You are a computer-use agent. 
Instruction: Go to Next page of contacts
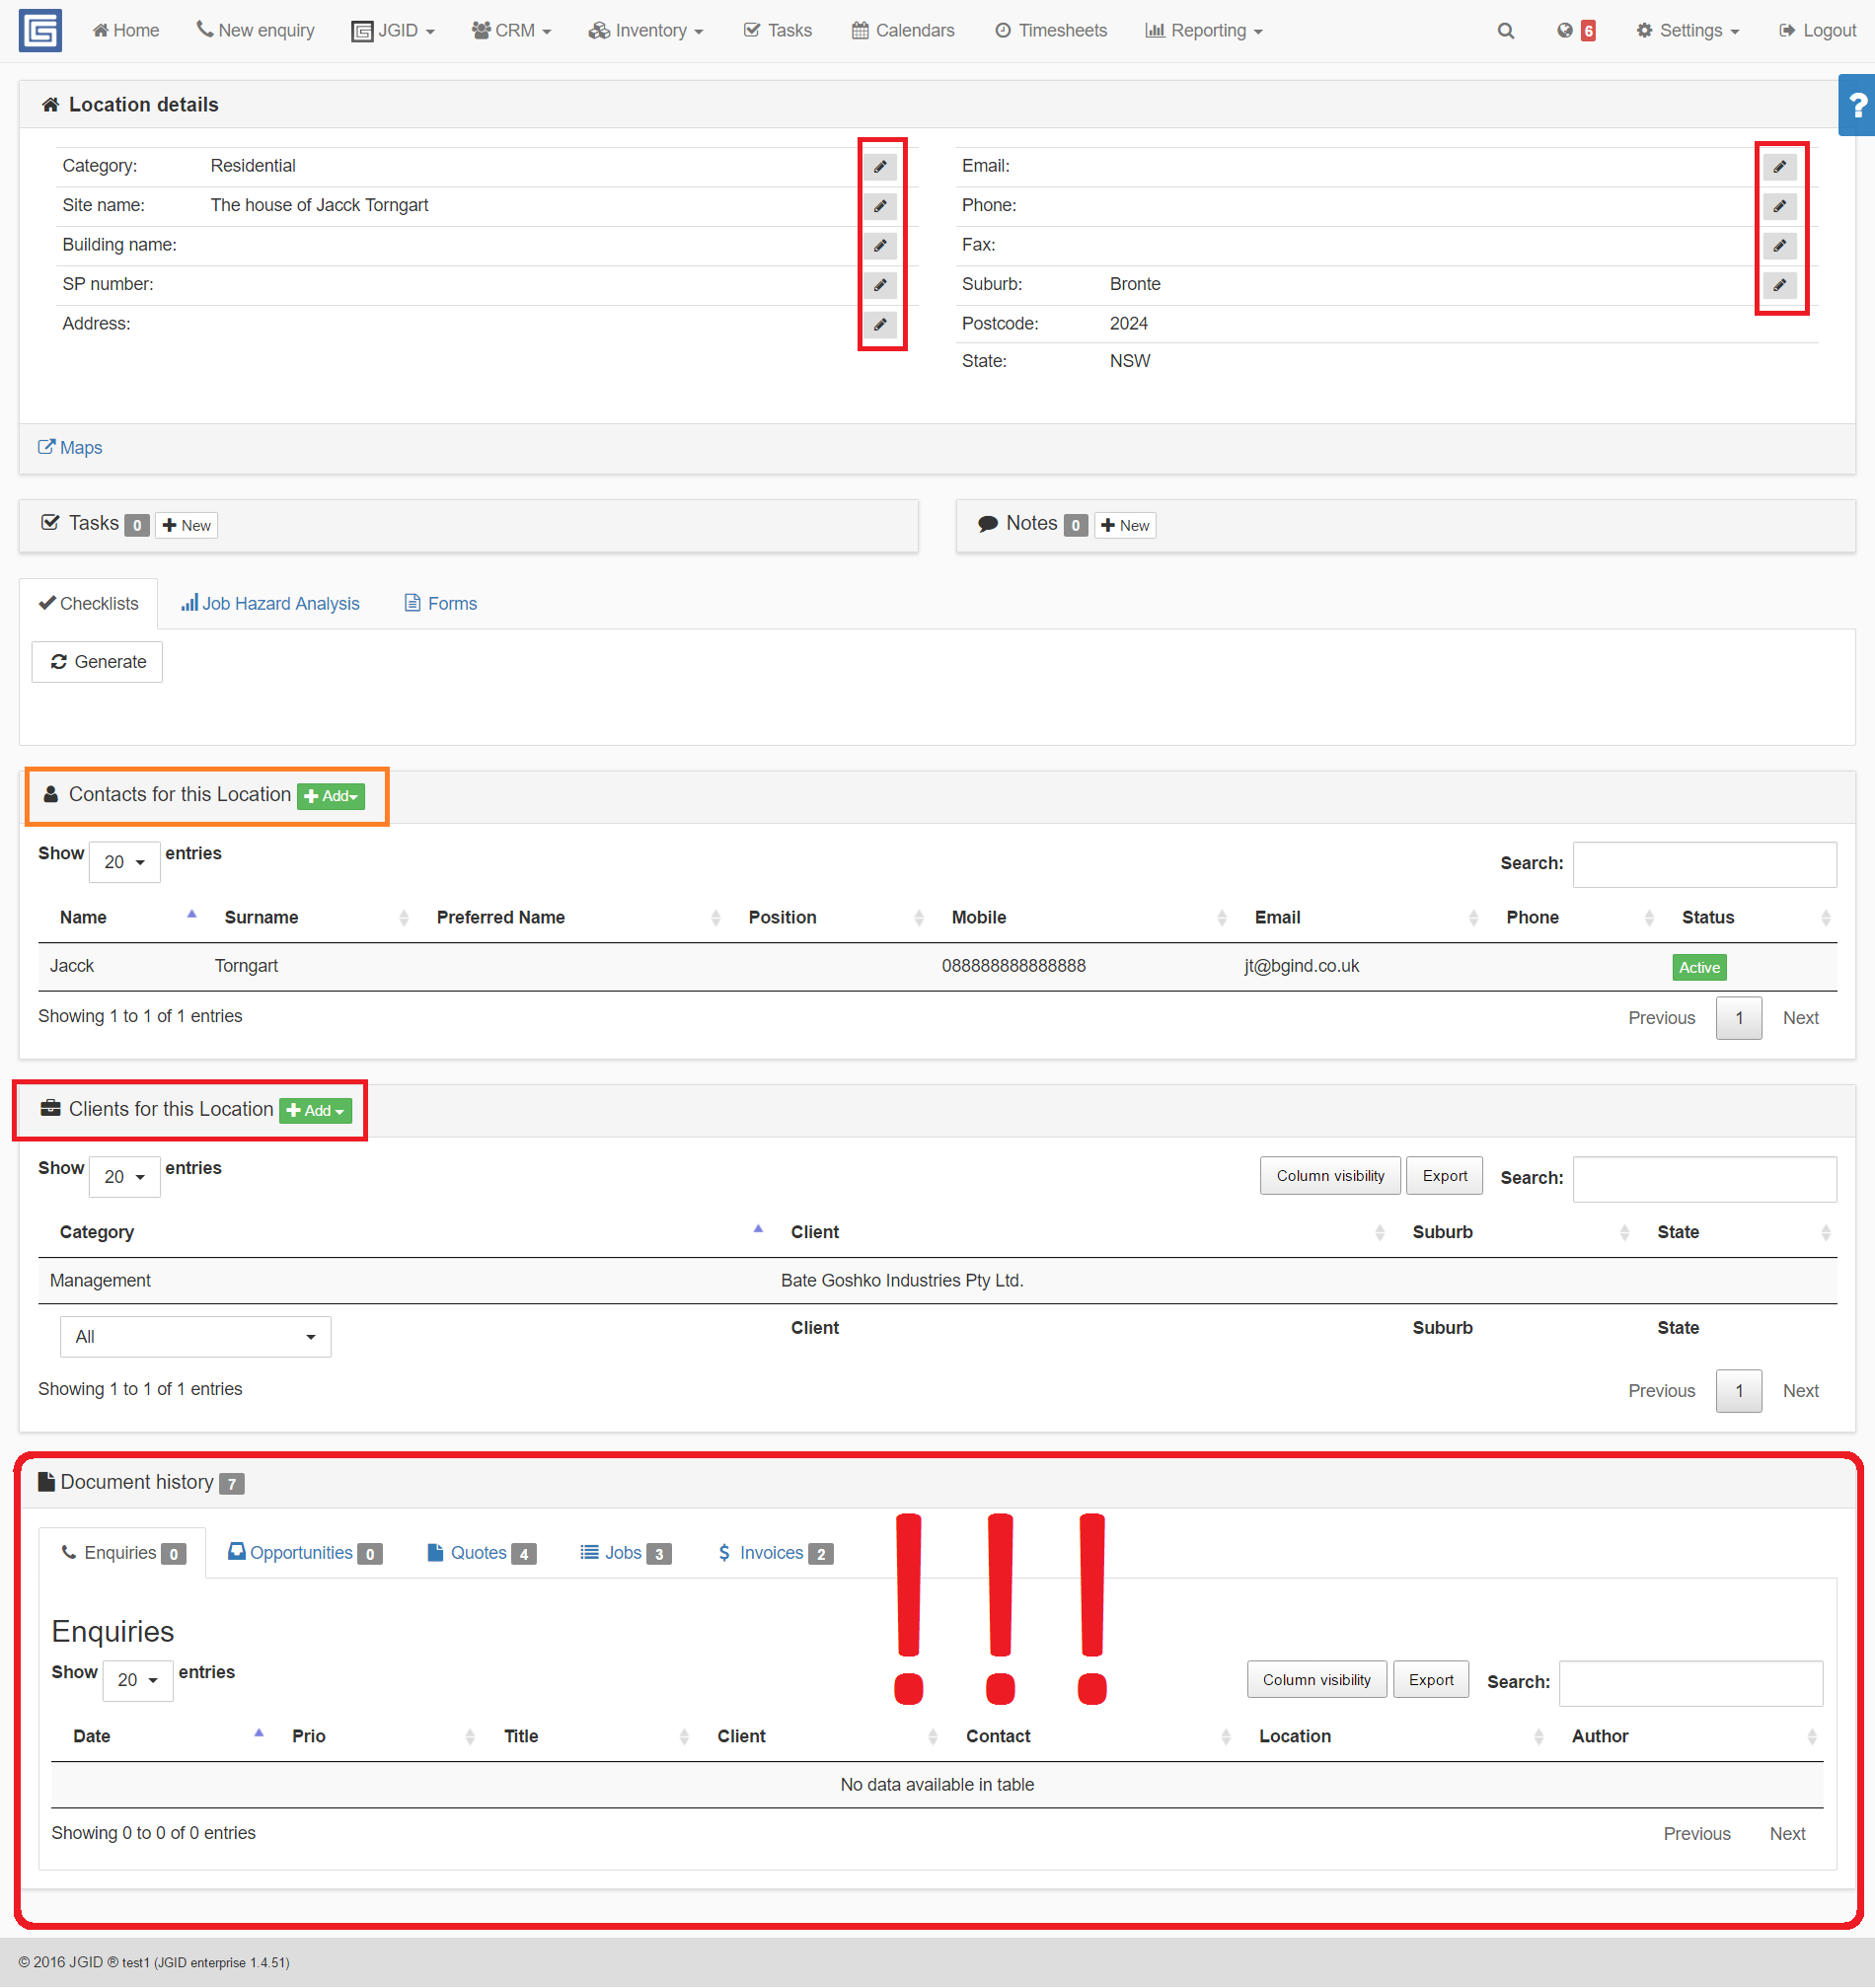coord(1801,1018)
